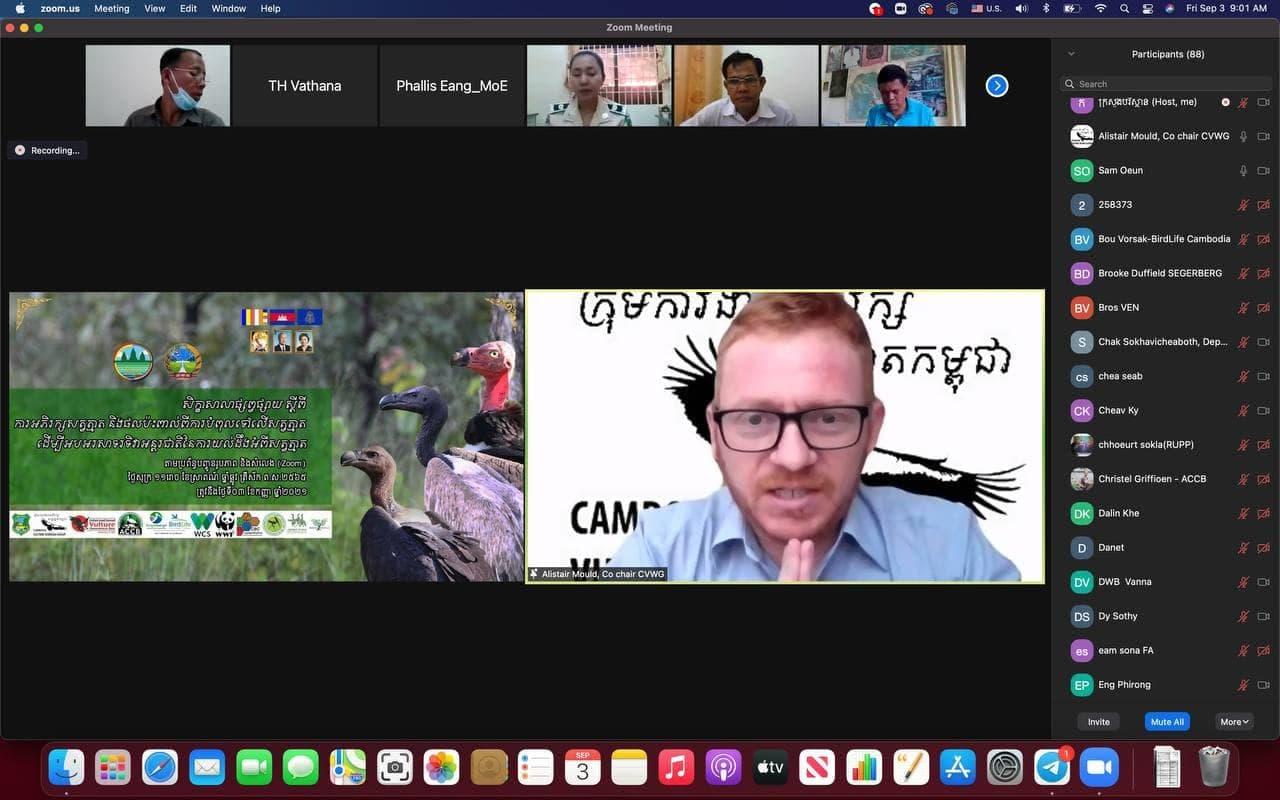Toggle chea seab's muted microphone
Screen dimensions: 1280x800
click(1243, 377)
